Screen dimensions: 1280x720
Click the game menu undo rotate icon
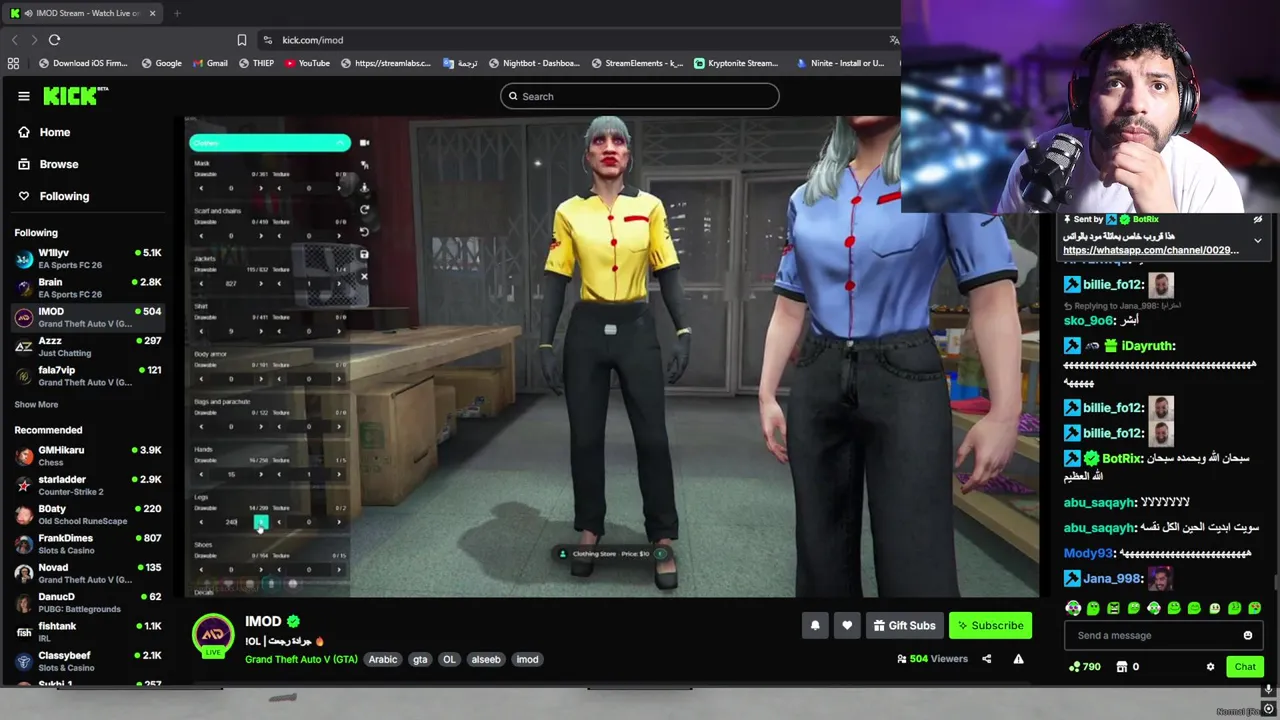pyautogui.click(x=364, y=232)
